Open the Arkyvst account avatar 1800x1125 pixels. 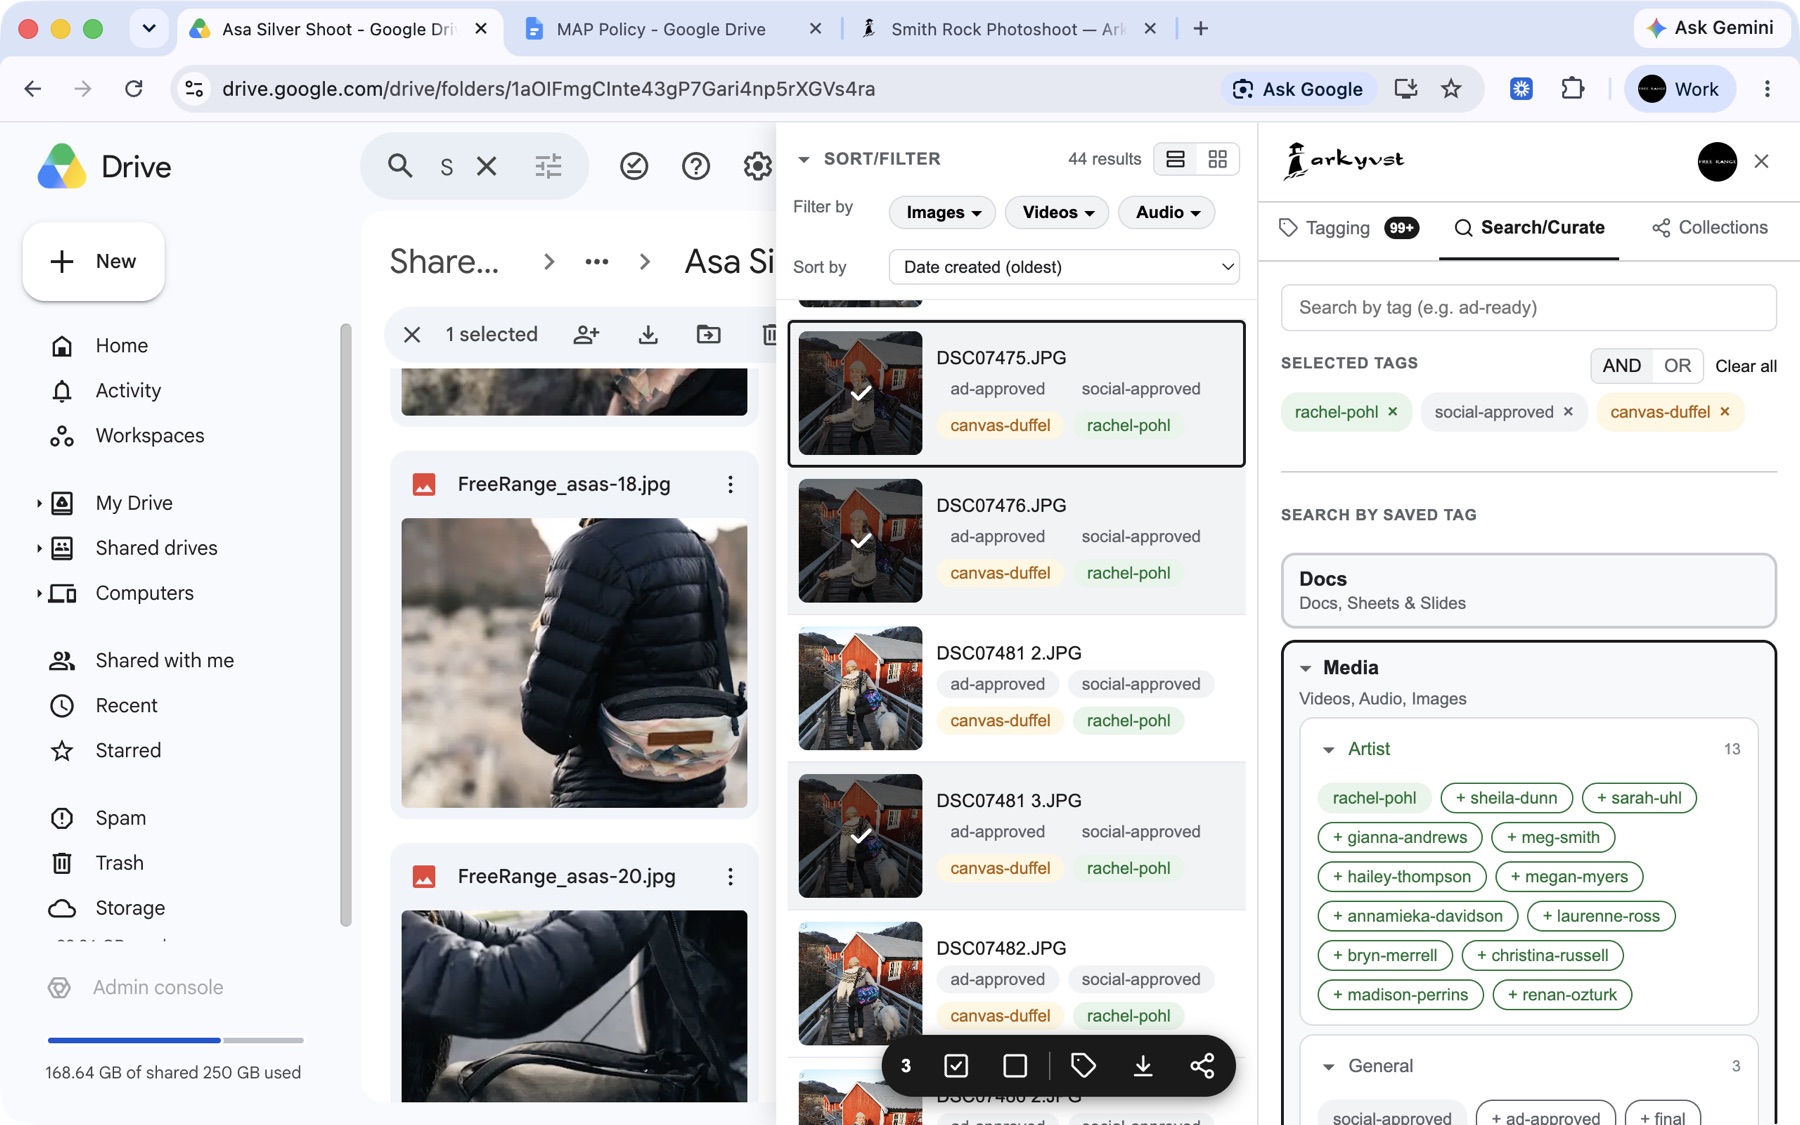tap(1717, 161)
